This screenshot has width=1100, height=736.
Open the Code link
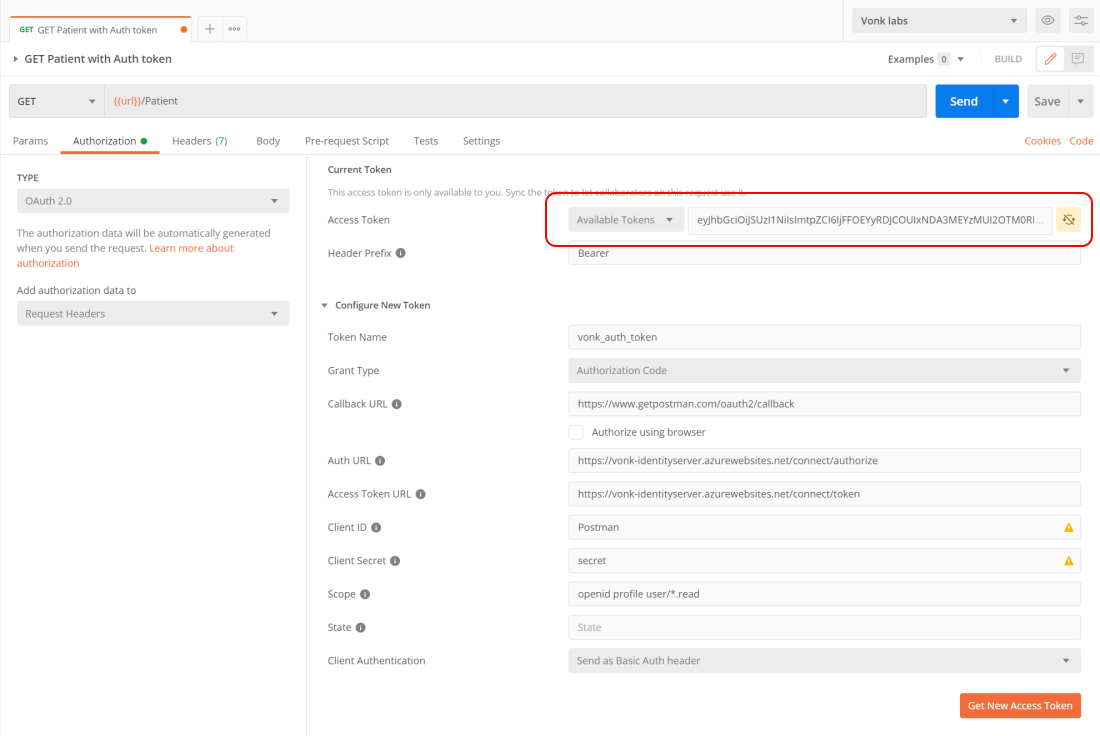coord(1081,141)
